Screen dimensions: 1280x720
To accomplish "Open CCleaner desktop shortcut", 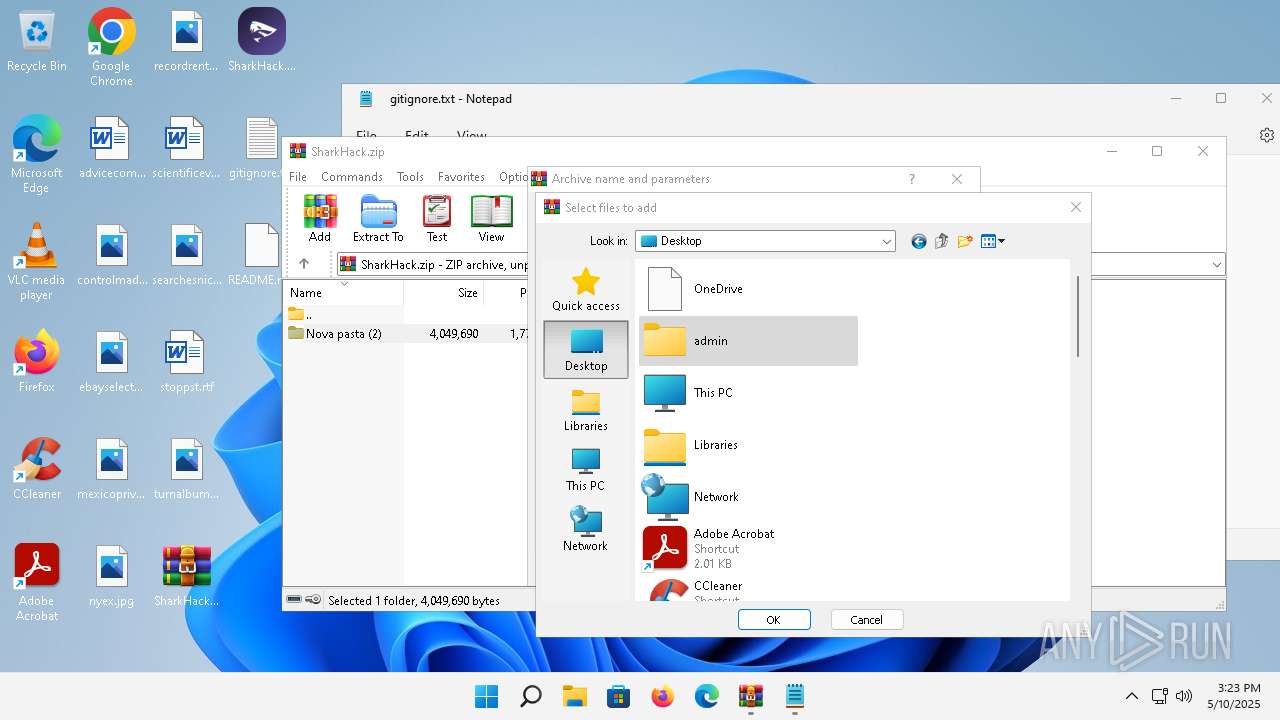I will tap(37, 468).
